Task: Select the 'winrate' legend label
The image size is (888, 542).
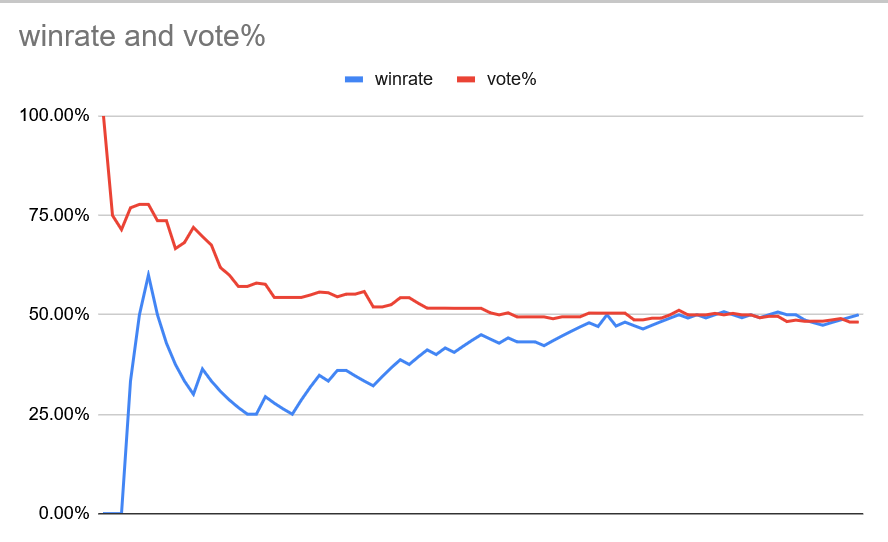Action: click(403, 80)
